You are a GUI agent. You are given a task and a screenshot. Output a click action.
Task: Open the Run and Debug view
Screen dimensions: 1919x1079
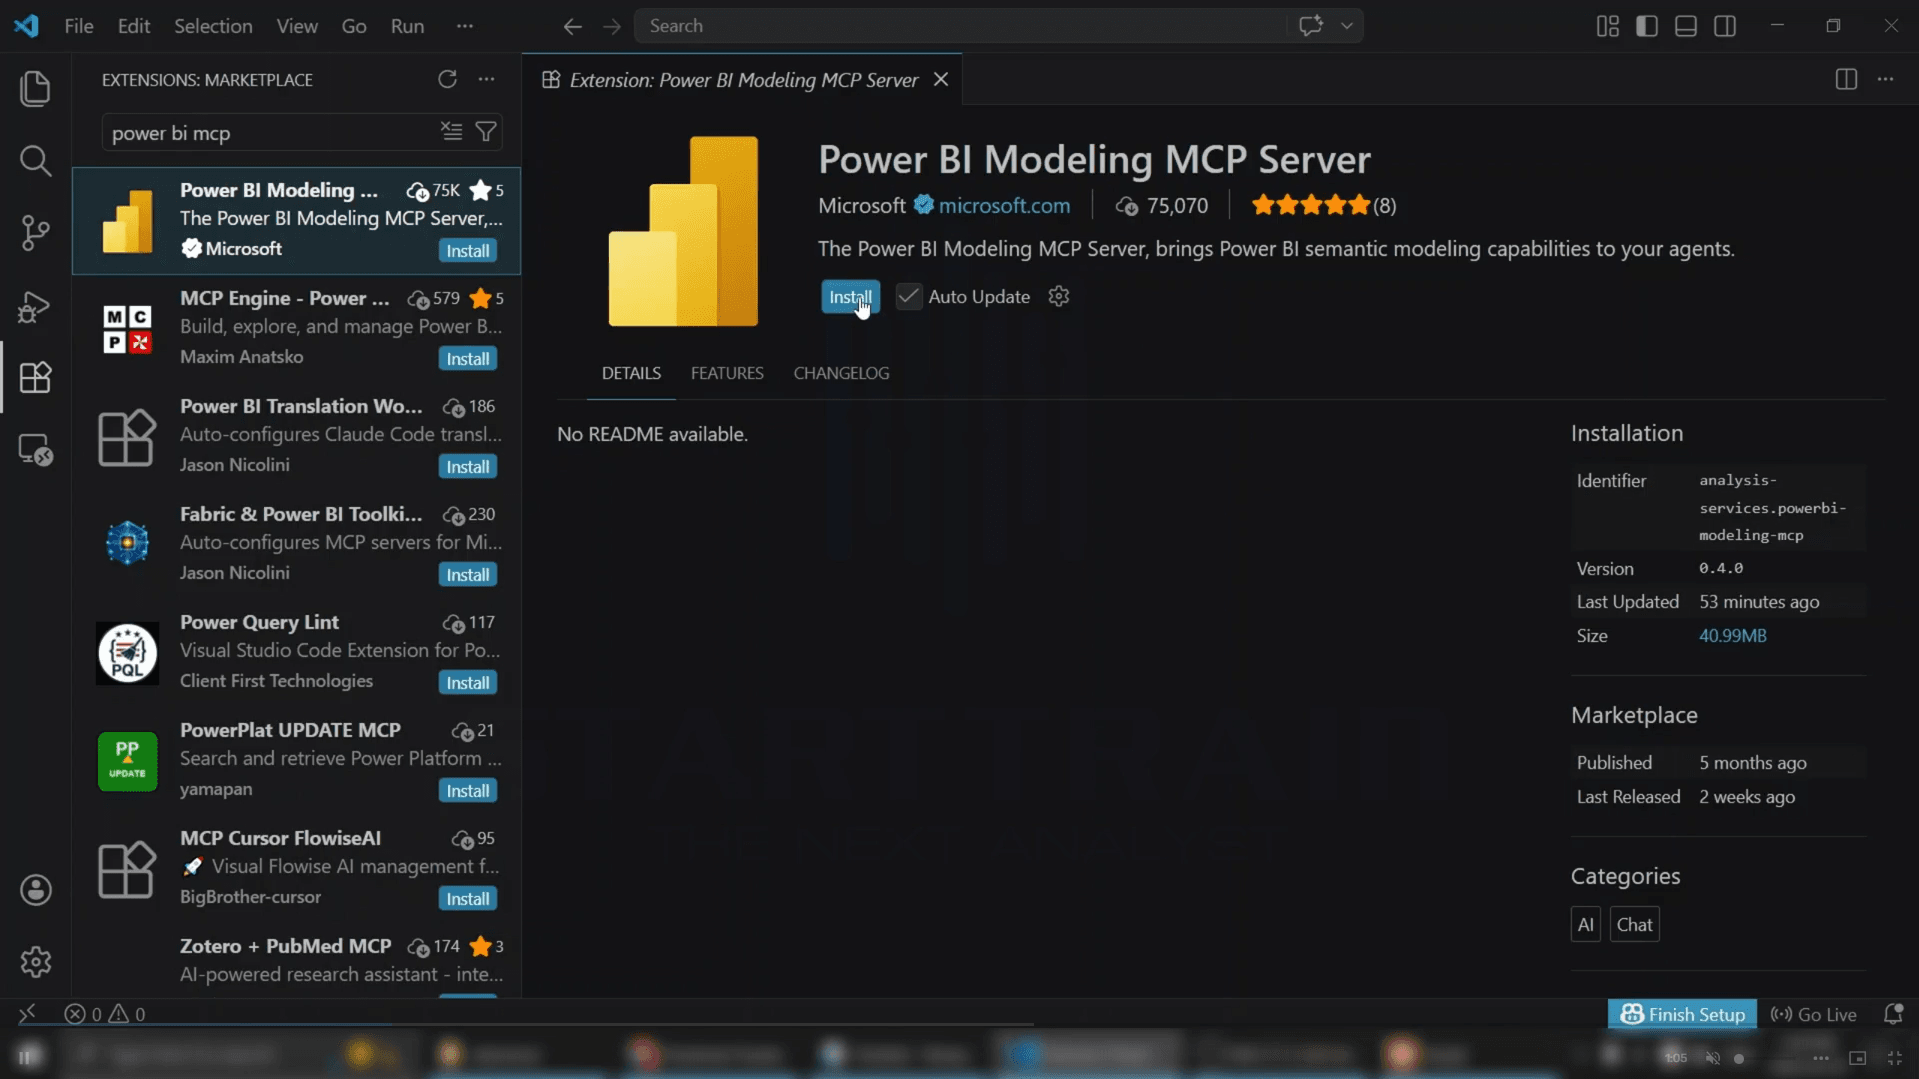[36, 305]
